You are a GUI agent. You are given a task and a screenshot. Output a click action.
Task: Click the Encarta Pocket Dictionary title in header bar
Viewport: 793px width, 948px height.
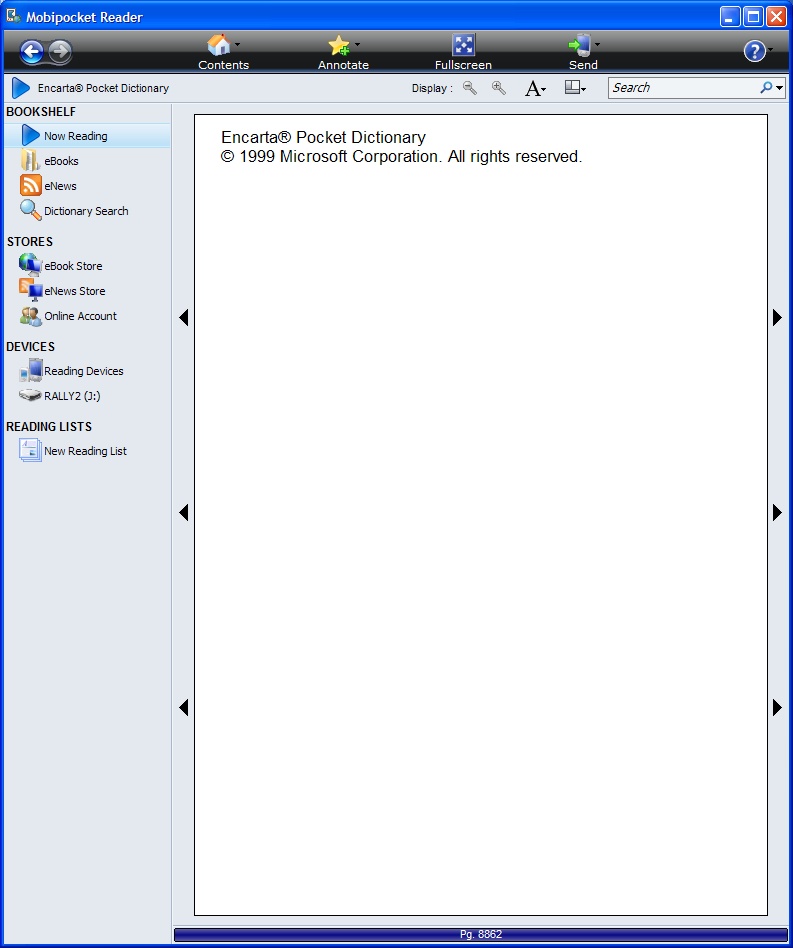pos(103,88)
